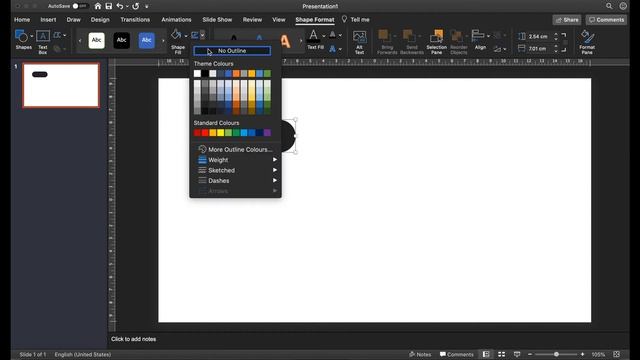Increase shape height with stepper
The height and width of the screenshot is (360, 640).
coord(556,34)
